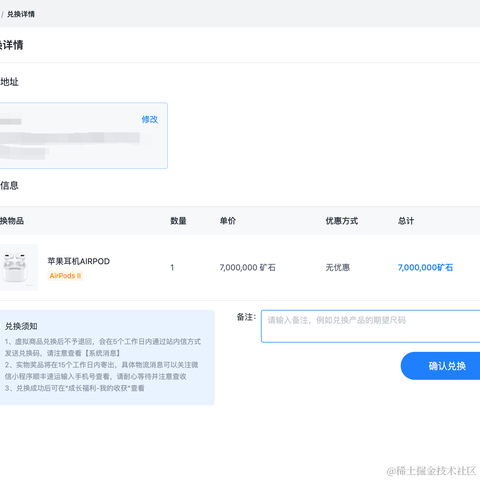Click the 无优惠 discount cell
This screenshot has height=480, width=480.
click(x=338, y=267)
